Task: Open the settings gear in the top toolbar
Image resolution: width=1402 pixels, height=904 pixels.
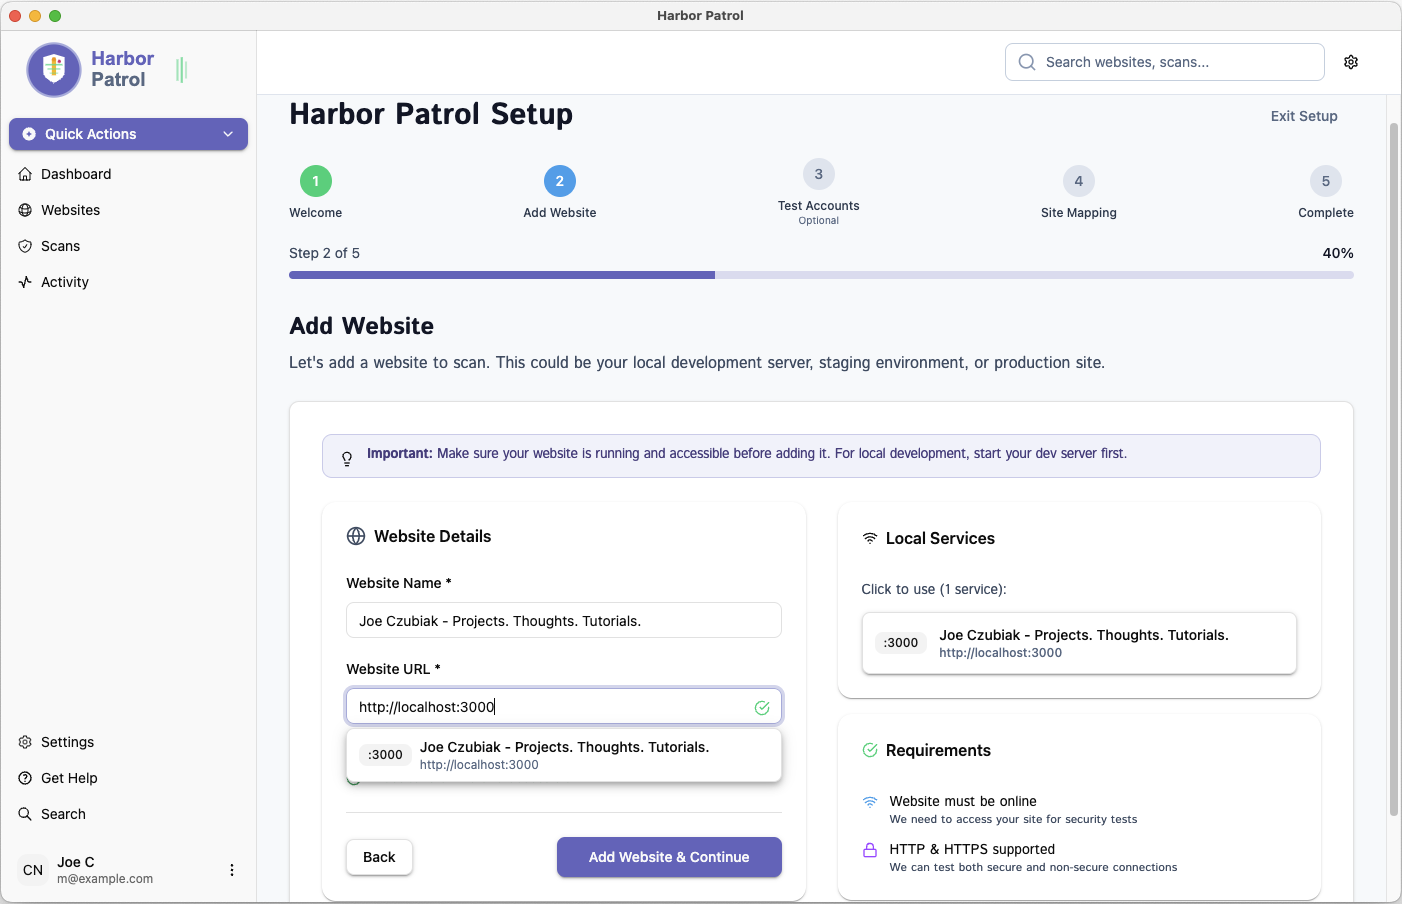Action: tap(1351, 61)
